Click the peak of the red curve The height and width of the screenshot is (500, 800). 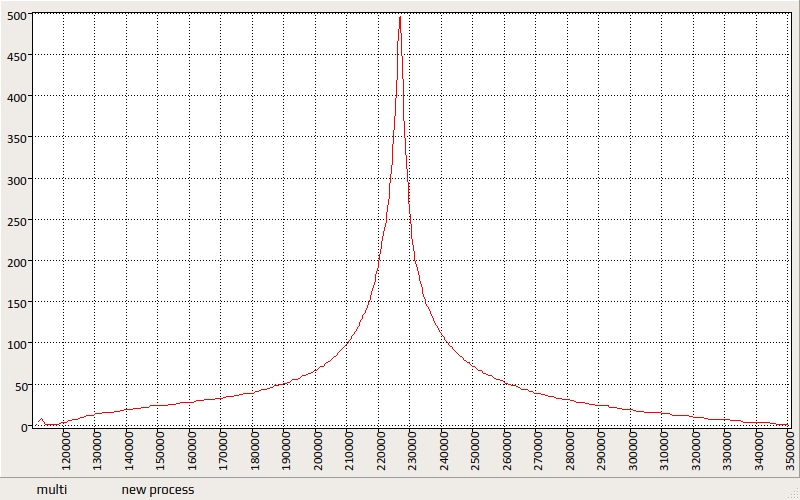click(x=400, y=17)
